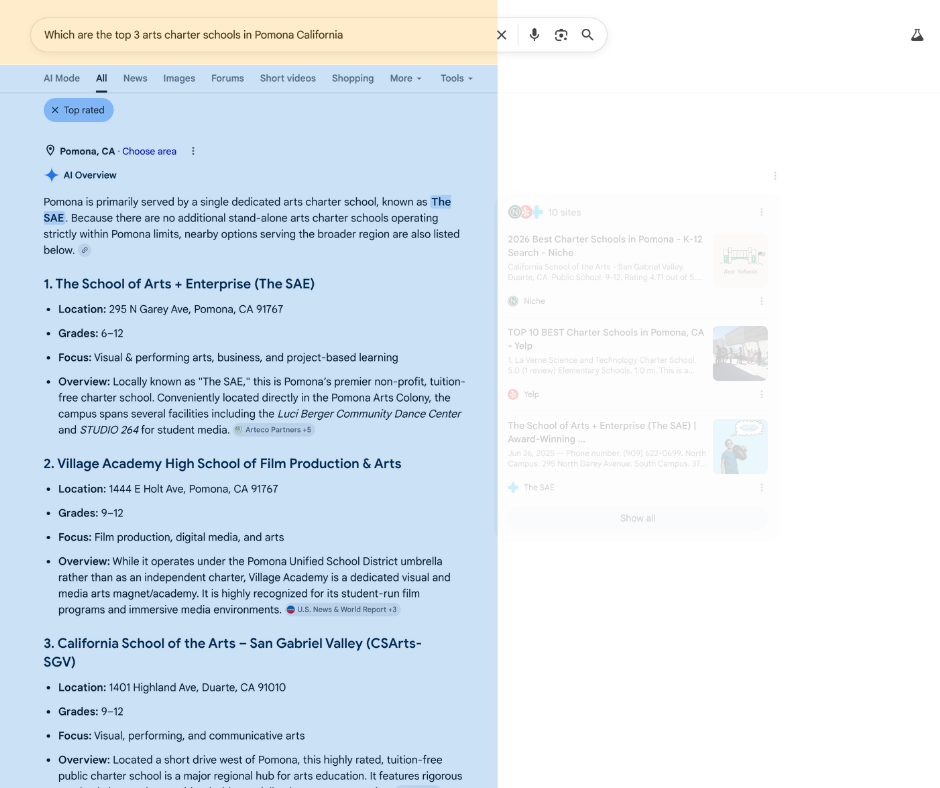The image size is (940, 788).
Task: Click the Niche favicon icon
Action: coord(513,301)
